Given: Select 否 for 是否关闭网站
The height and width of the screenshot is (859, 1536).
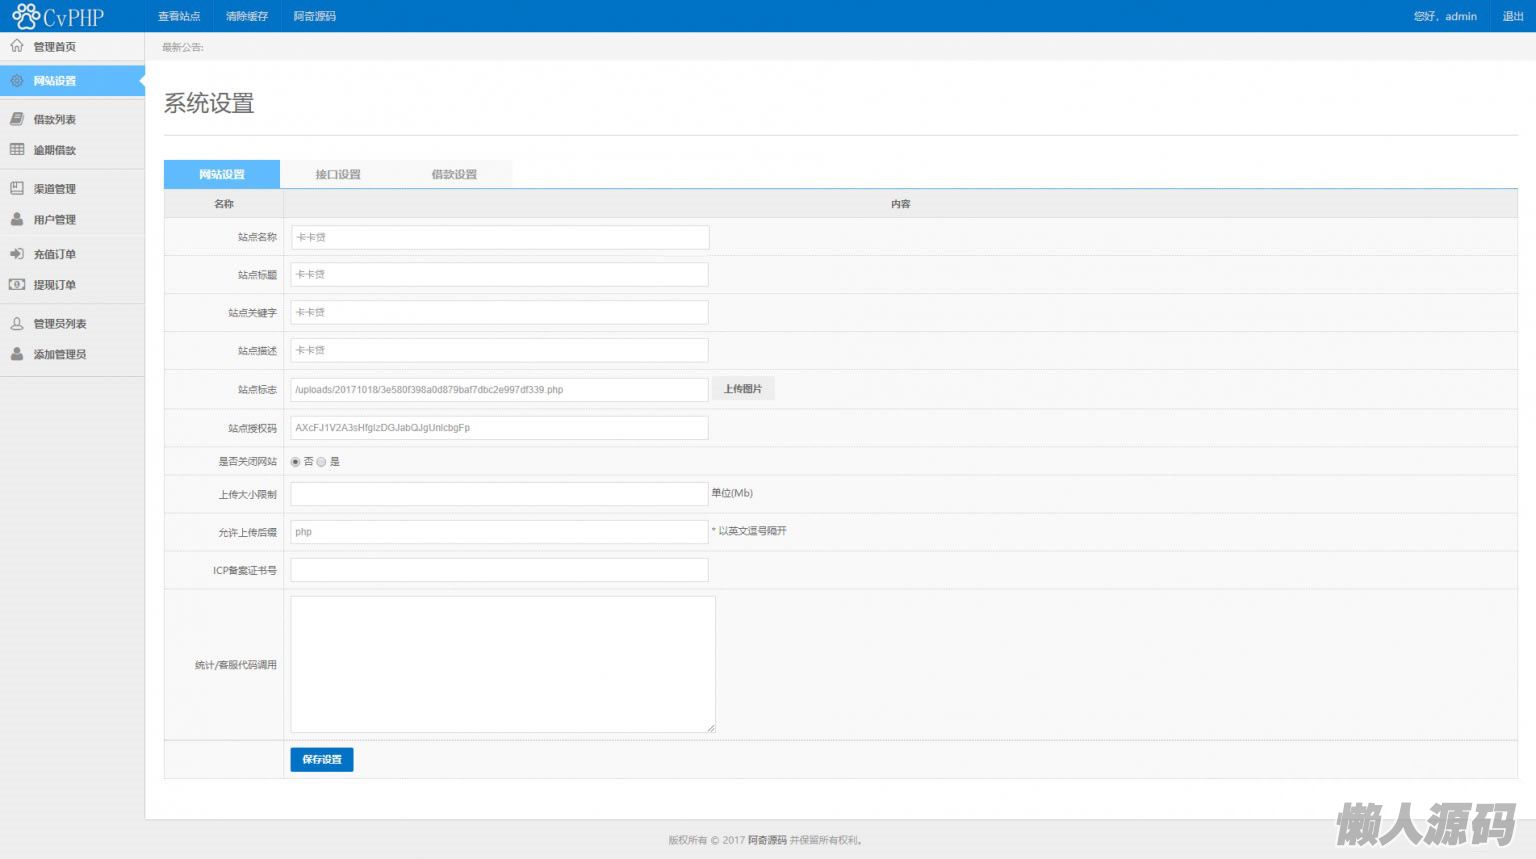Looking at the screenshot, I should 296,462.
